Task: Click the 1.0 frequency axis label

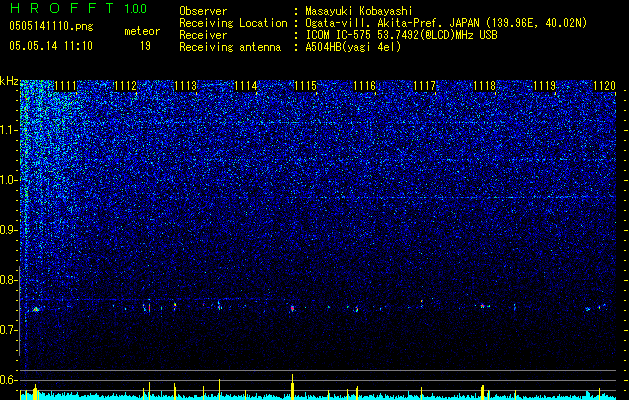Action: click(x=9, y=180)
